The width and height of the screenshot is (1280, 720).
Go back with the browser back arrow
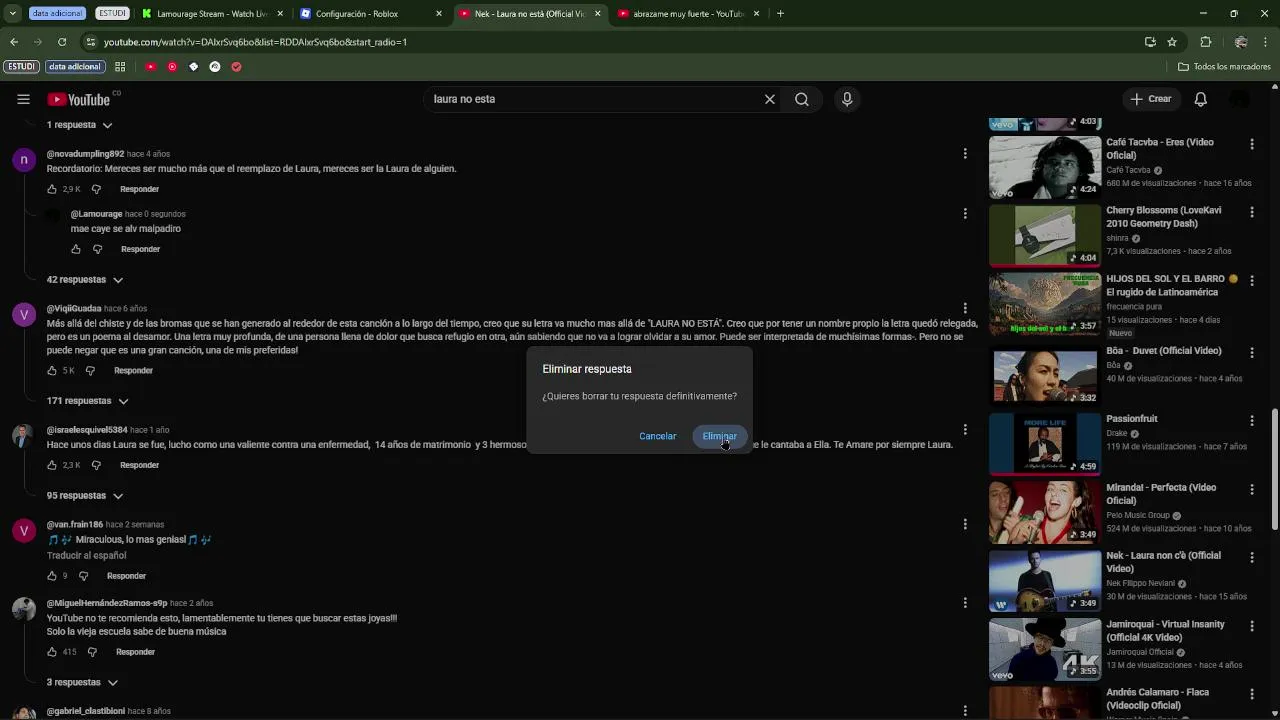point(14,42)
